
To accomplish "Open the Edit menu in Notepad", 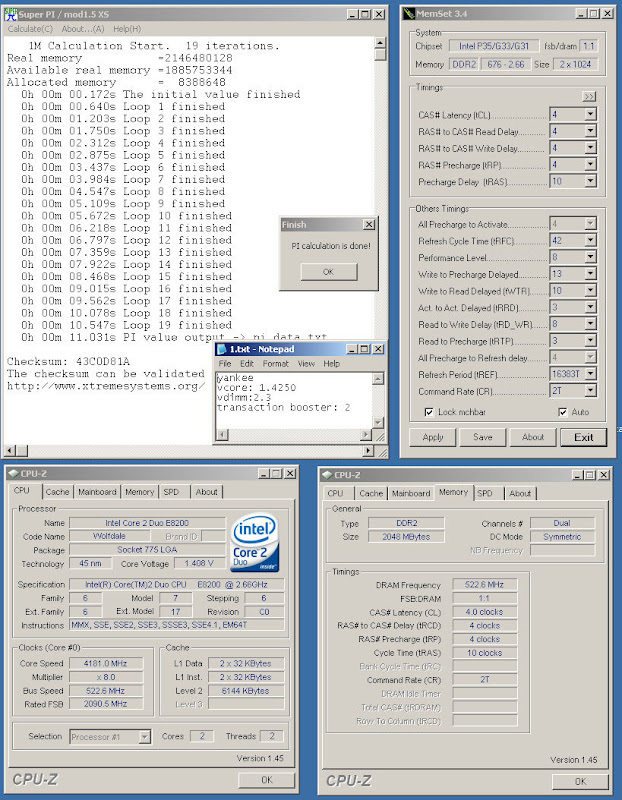I will point(246,364).
